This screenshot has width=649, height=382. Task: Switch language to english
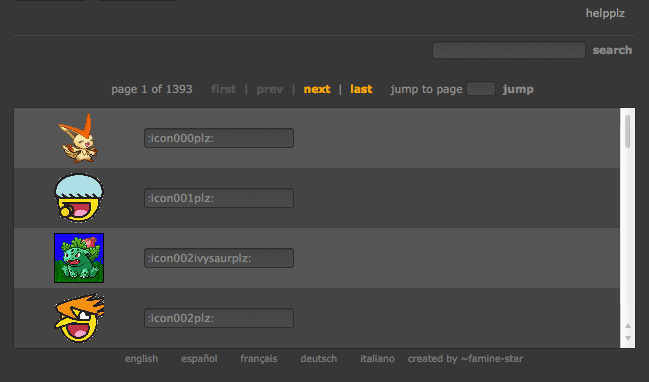pos(142,358)
